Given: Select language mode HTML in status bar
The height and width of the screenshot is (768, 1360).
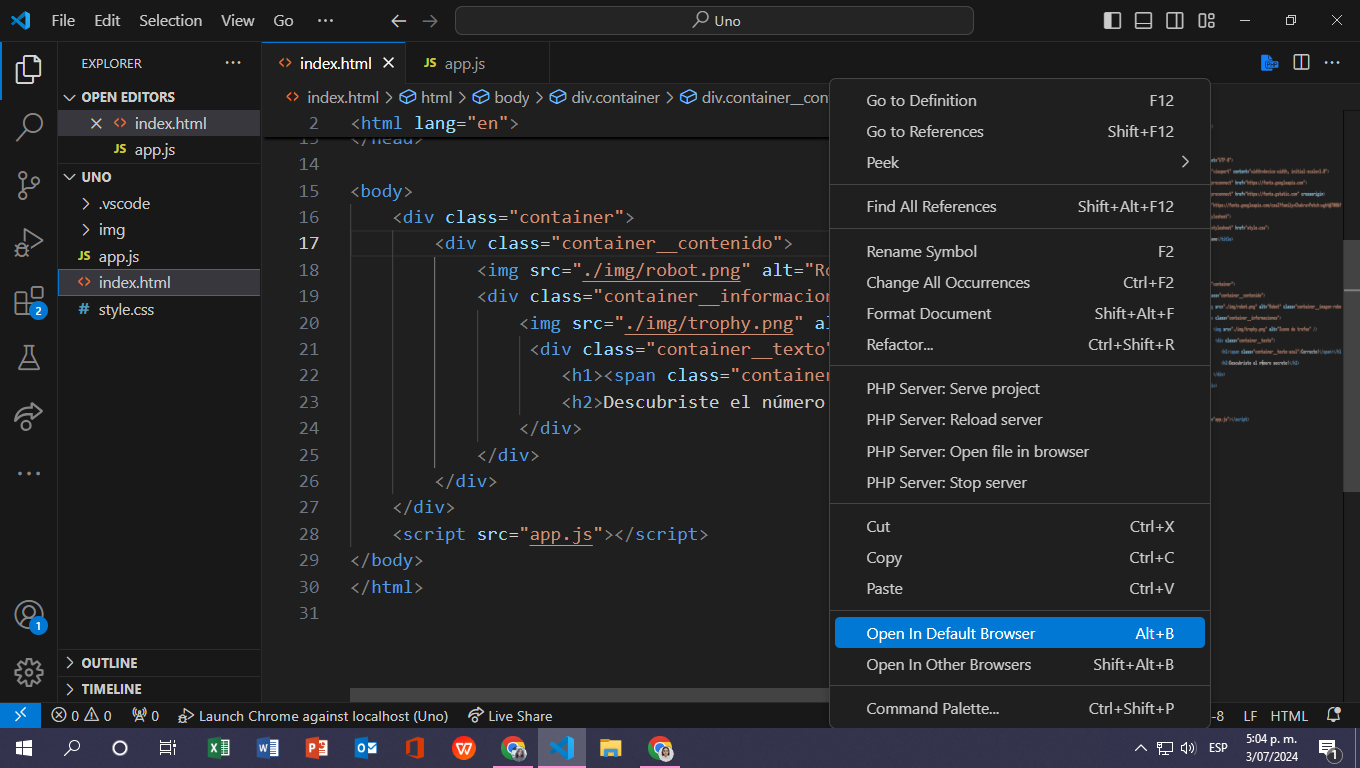Looking at the screenshot, I should (x=1289, y=716).
